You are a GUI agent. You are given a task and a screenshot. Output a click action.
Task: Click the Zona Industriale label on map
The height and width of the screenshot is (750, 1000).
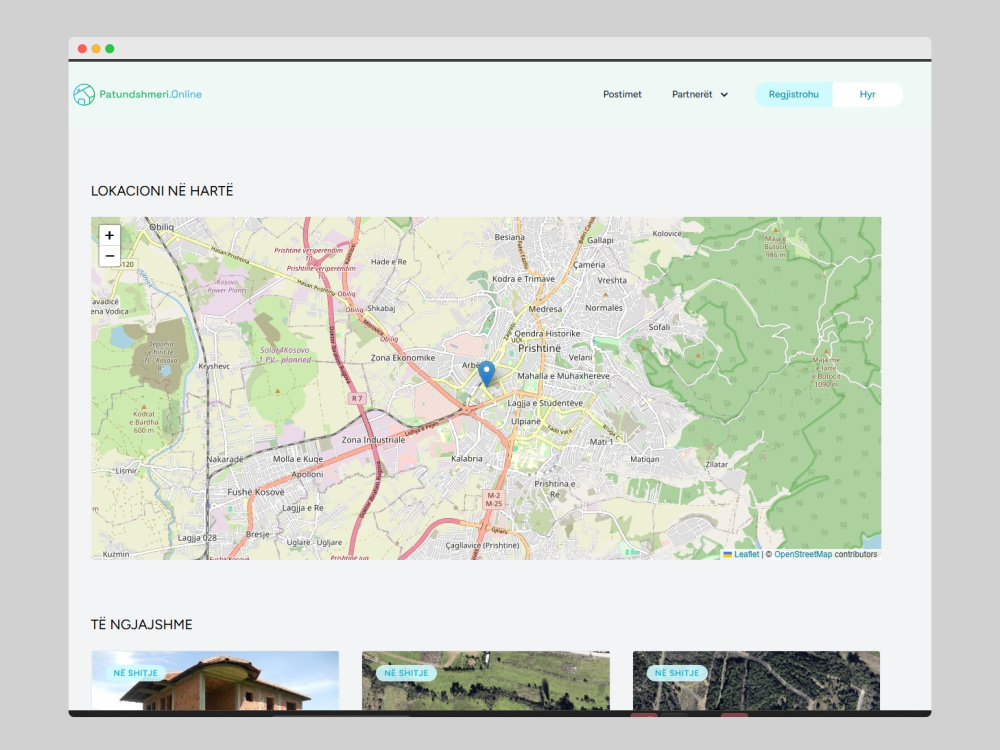[x=373, y=440]
